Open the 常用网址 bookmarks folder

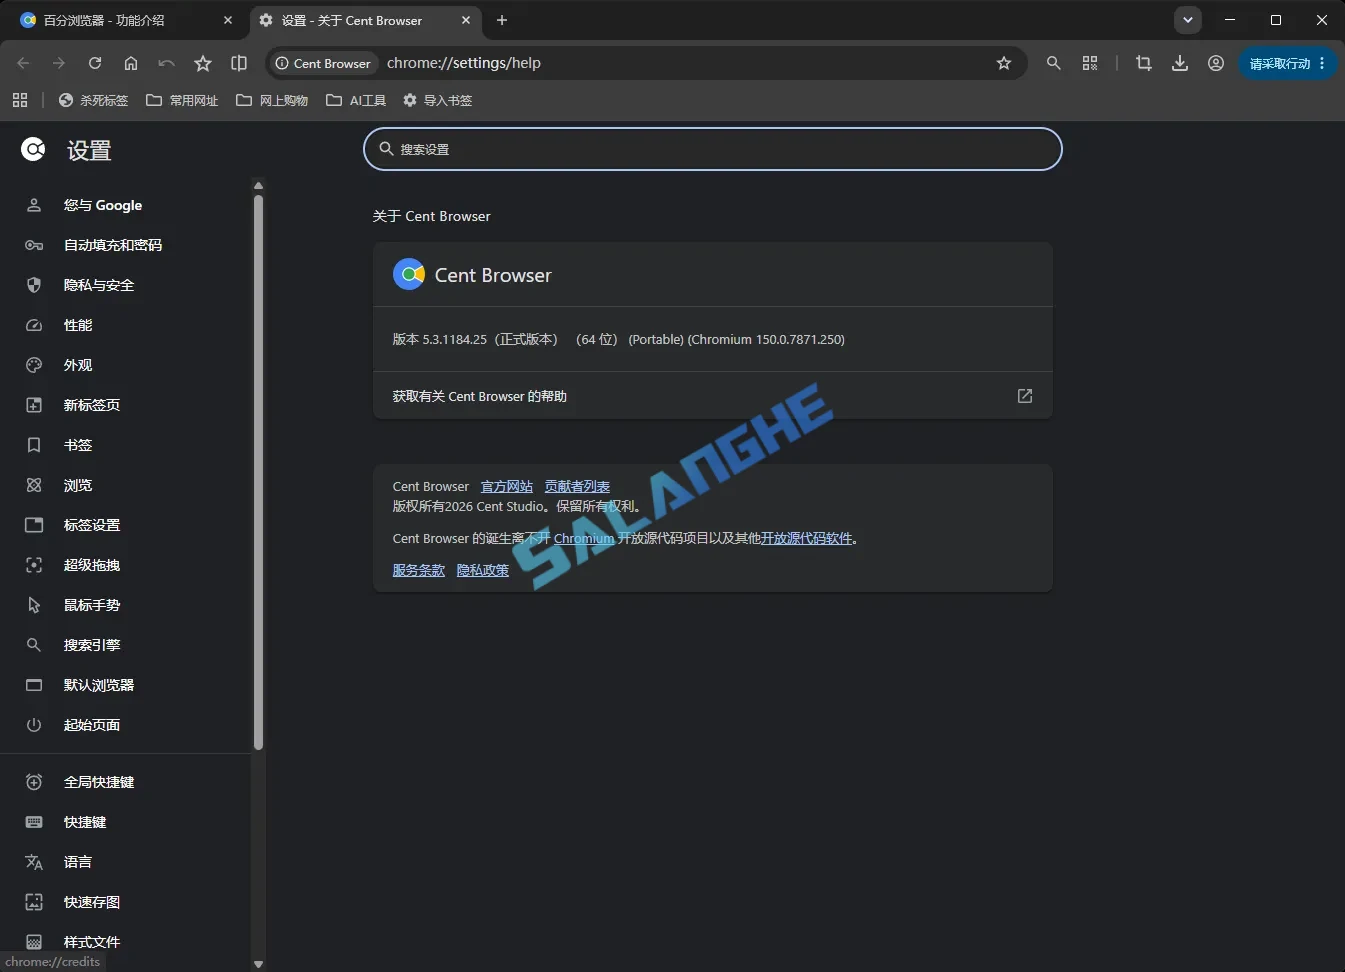(182, 100)
